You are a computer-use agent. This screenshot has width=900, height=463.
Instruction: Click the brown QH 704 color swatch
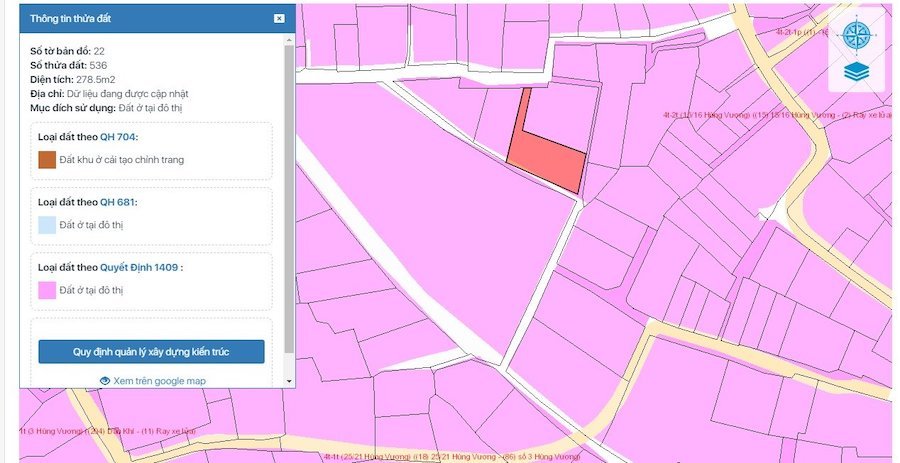[47, 159]
